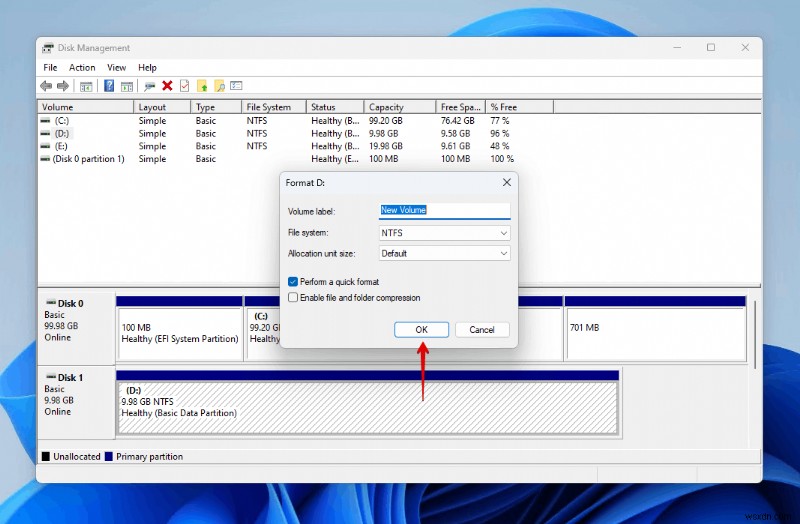Click the Back arrow in the toolbar
This screenshot has width=800, height=524.
point(46,86)
